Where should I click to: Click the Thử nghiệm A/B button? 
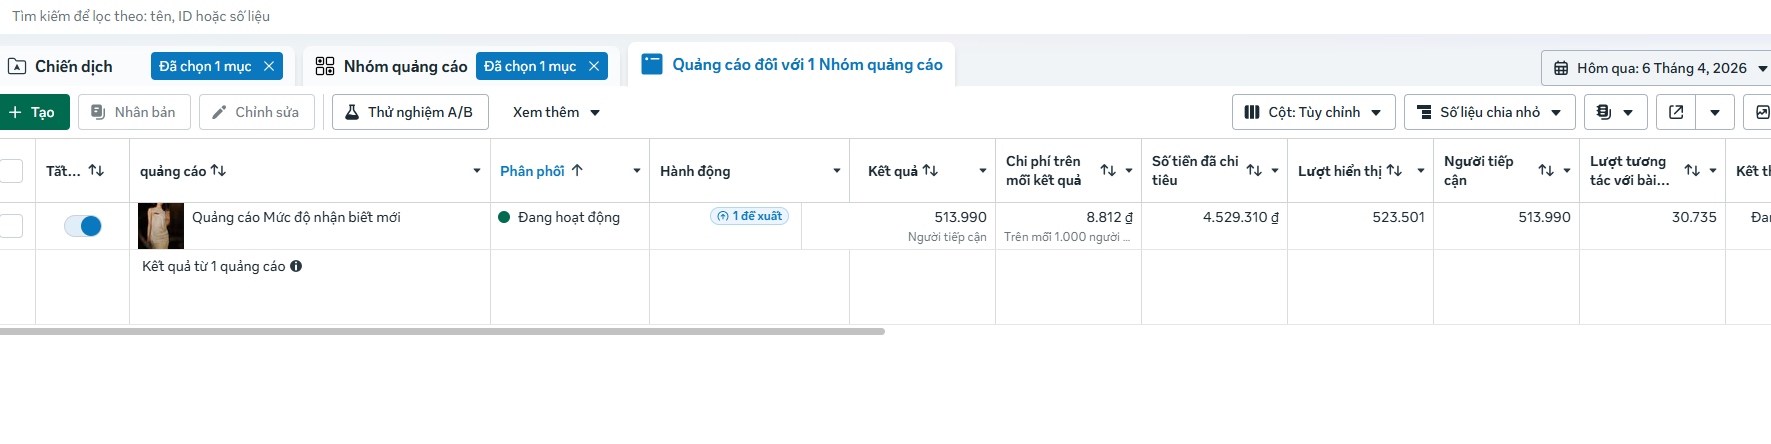click(410, 112)
